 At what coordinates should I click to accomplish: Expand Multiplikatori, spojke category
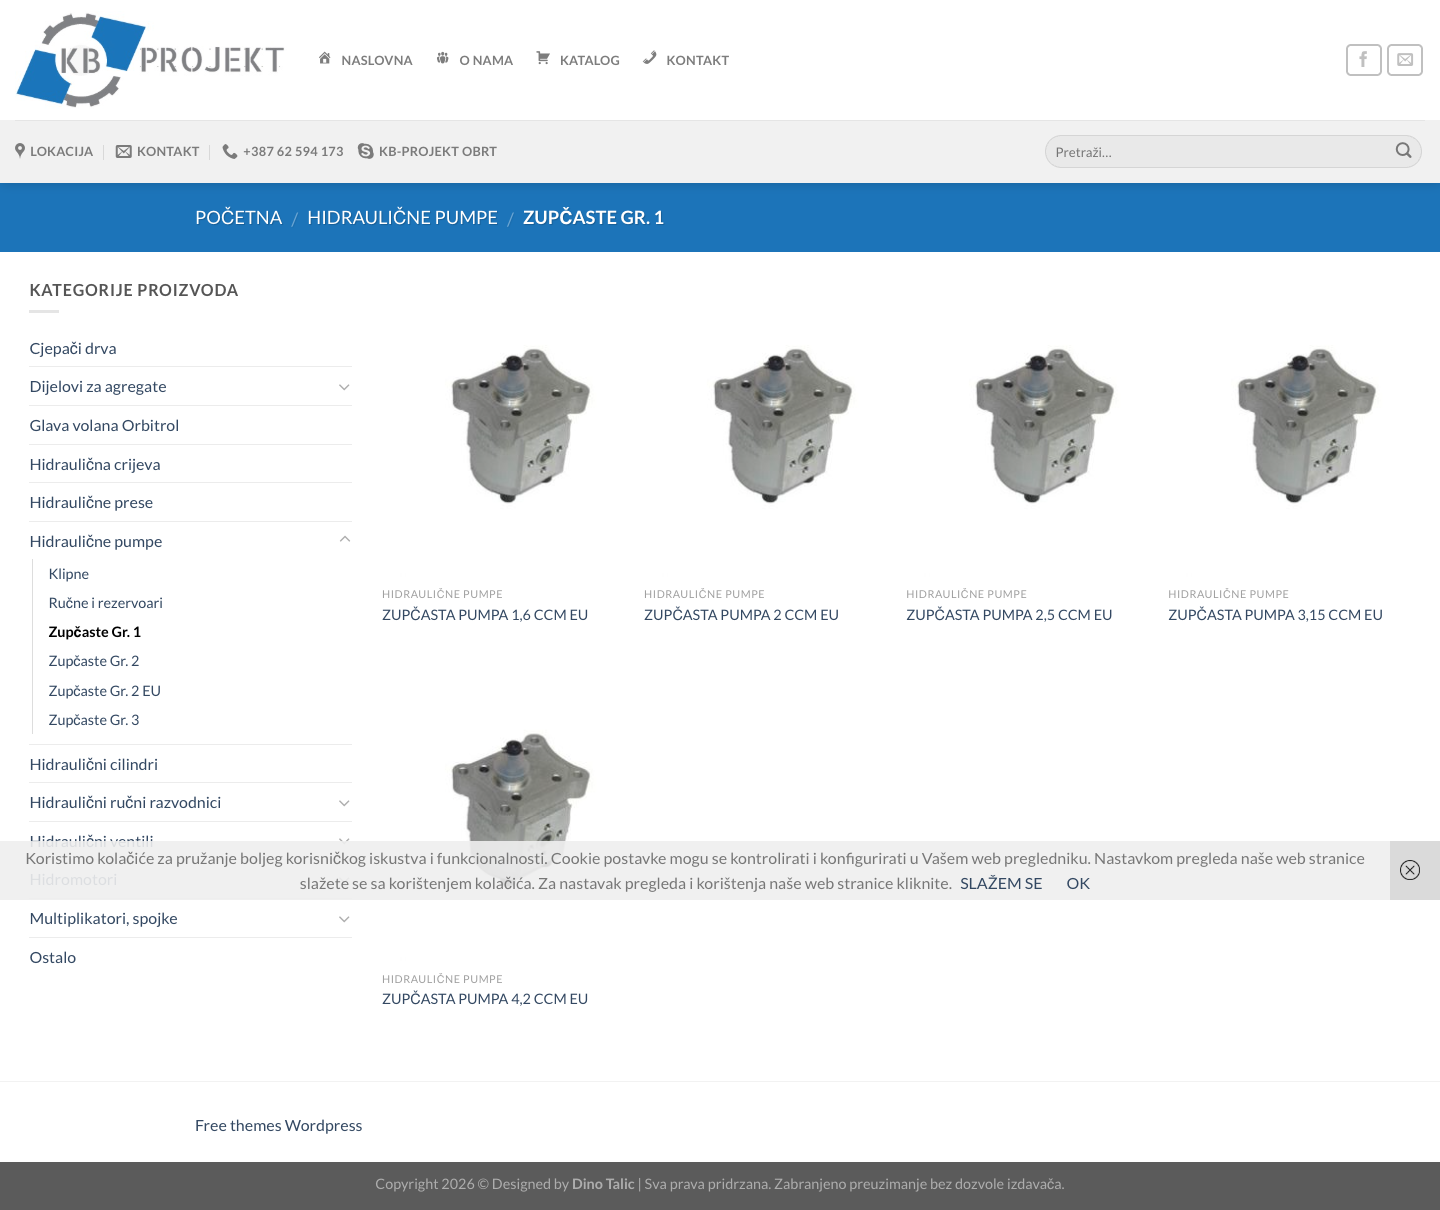(x=344, y=919)
